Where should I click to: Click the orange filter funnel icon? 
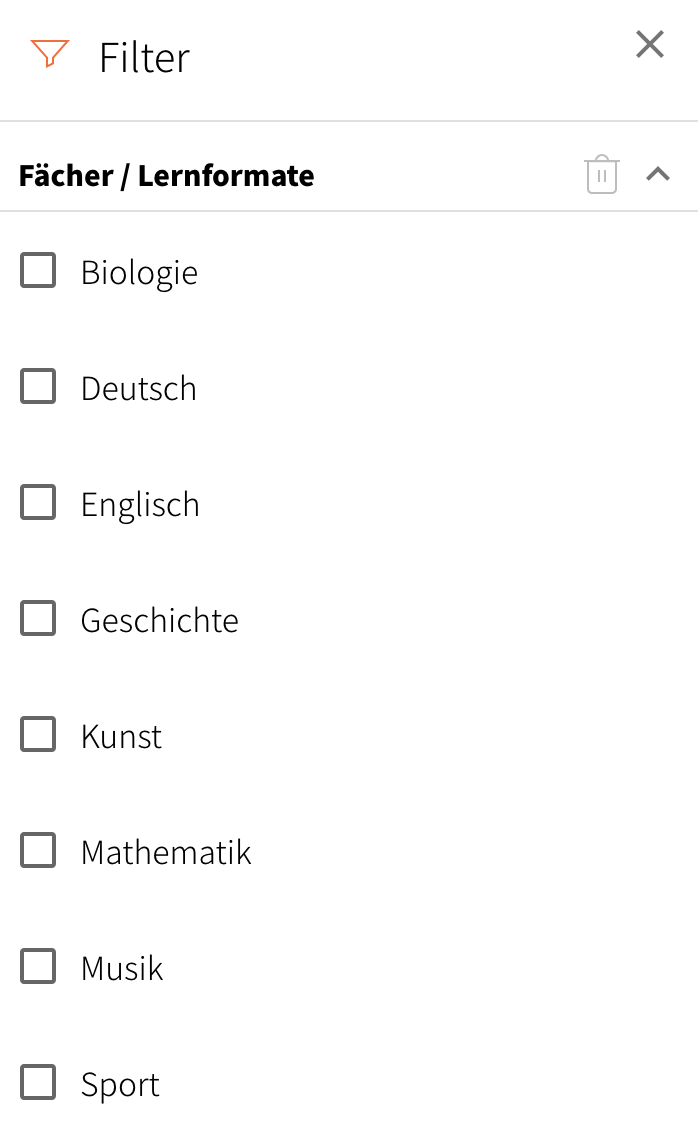[49, 54]
